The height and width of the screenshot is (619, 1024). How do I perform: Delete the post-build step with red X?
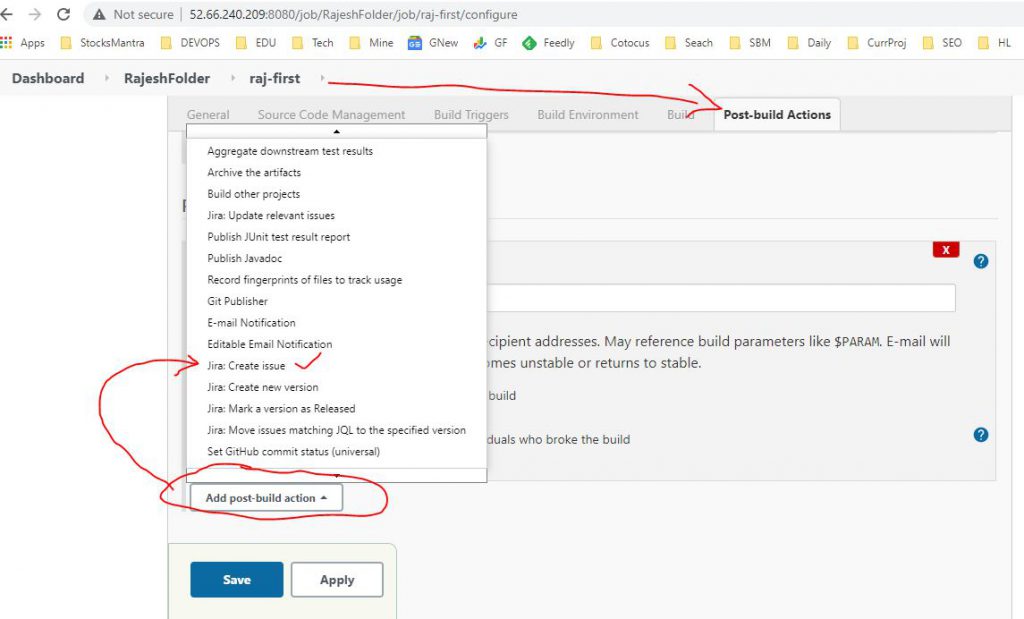945,250
